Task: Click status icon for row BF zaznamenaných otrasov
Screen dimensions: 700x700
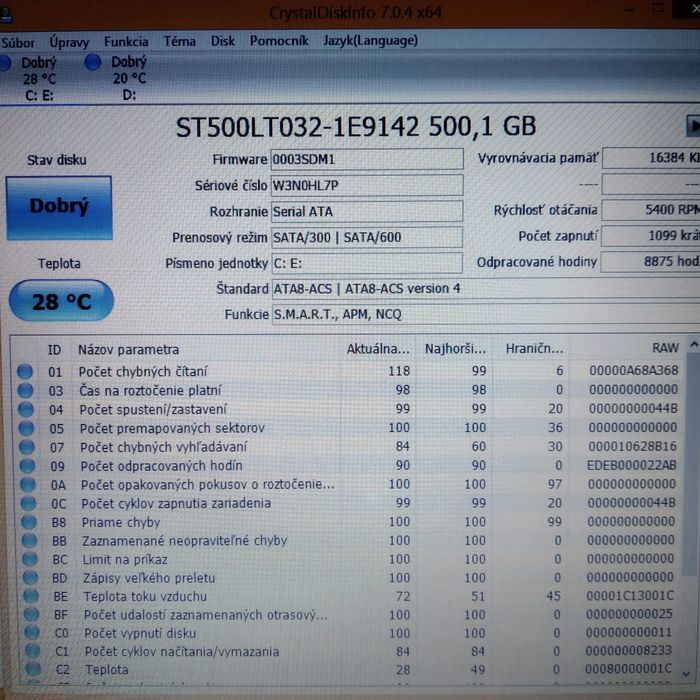Action: tap(31, 614)
